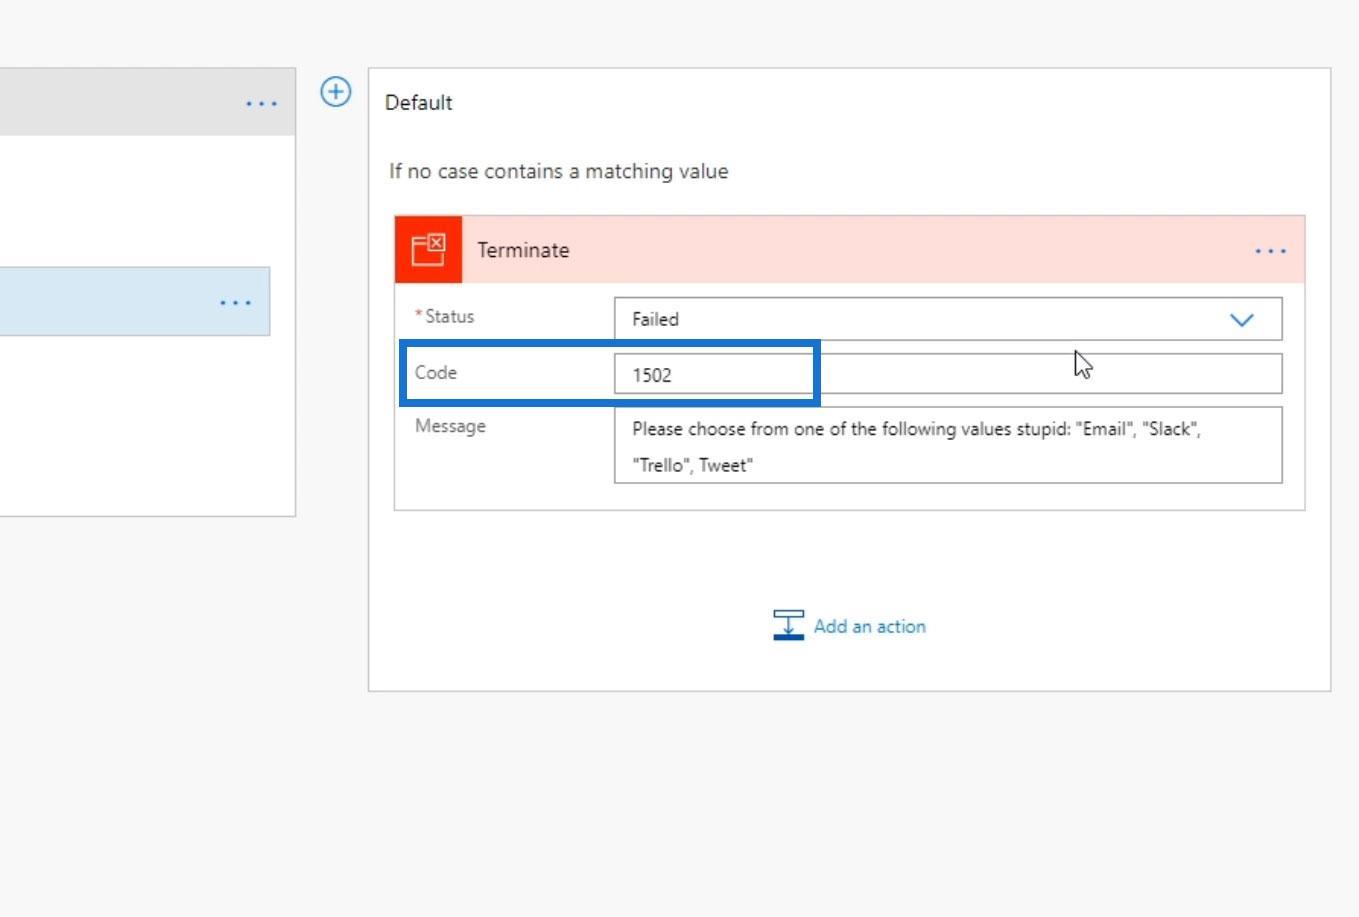Click the Add an action link

click(869, 626)
